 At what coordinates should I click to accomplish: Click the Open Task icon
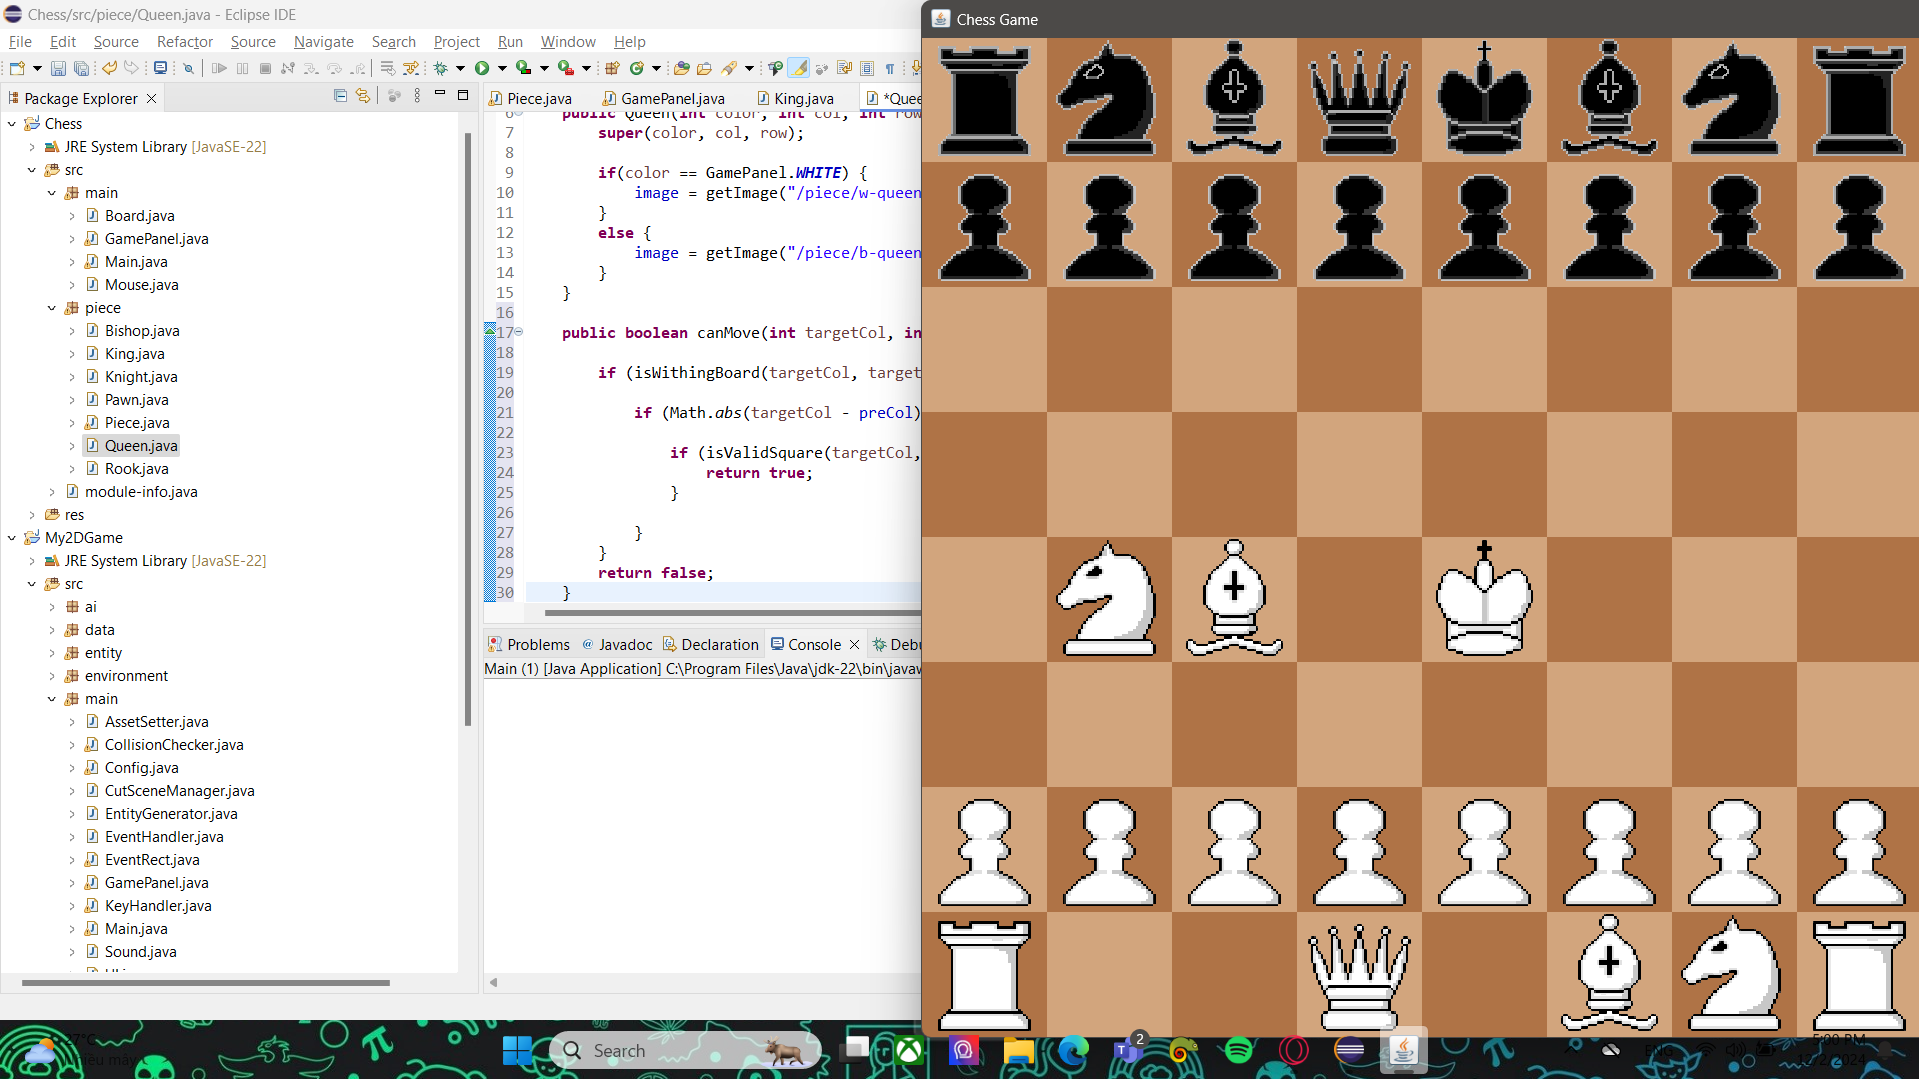pyautogui.click(x=705, y=68)
